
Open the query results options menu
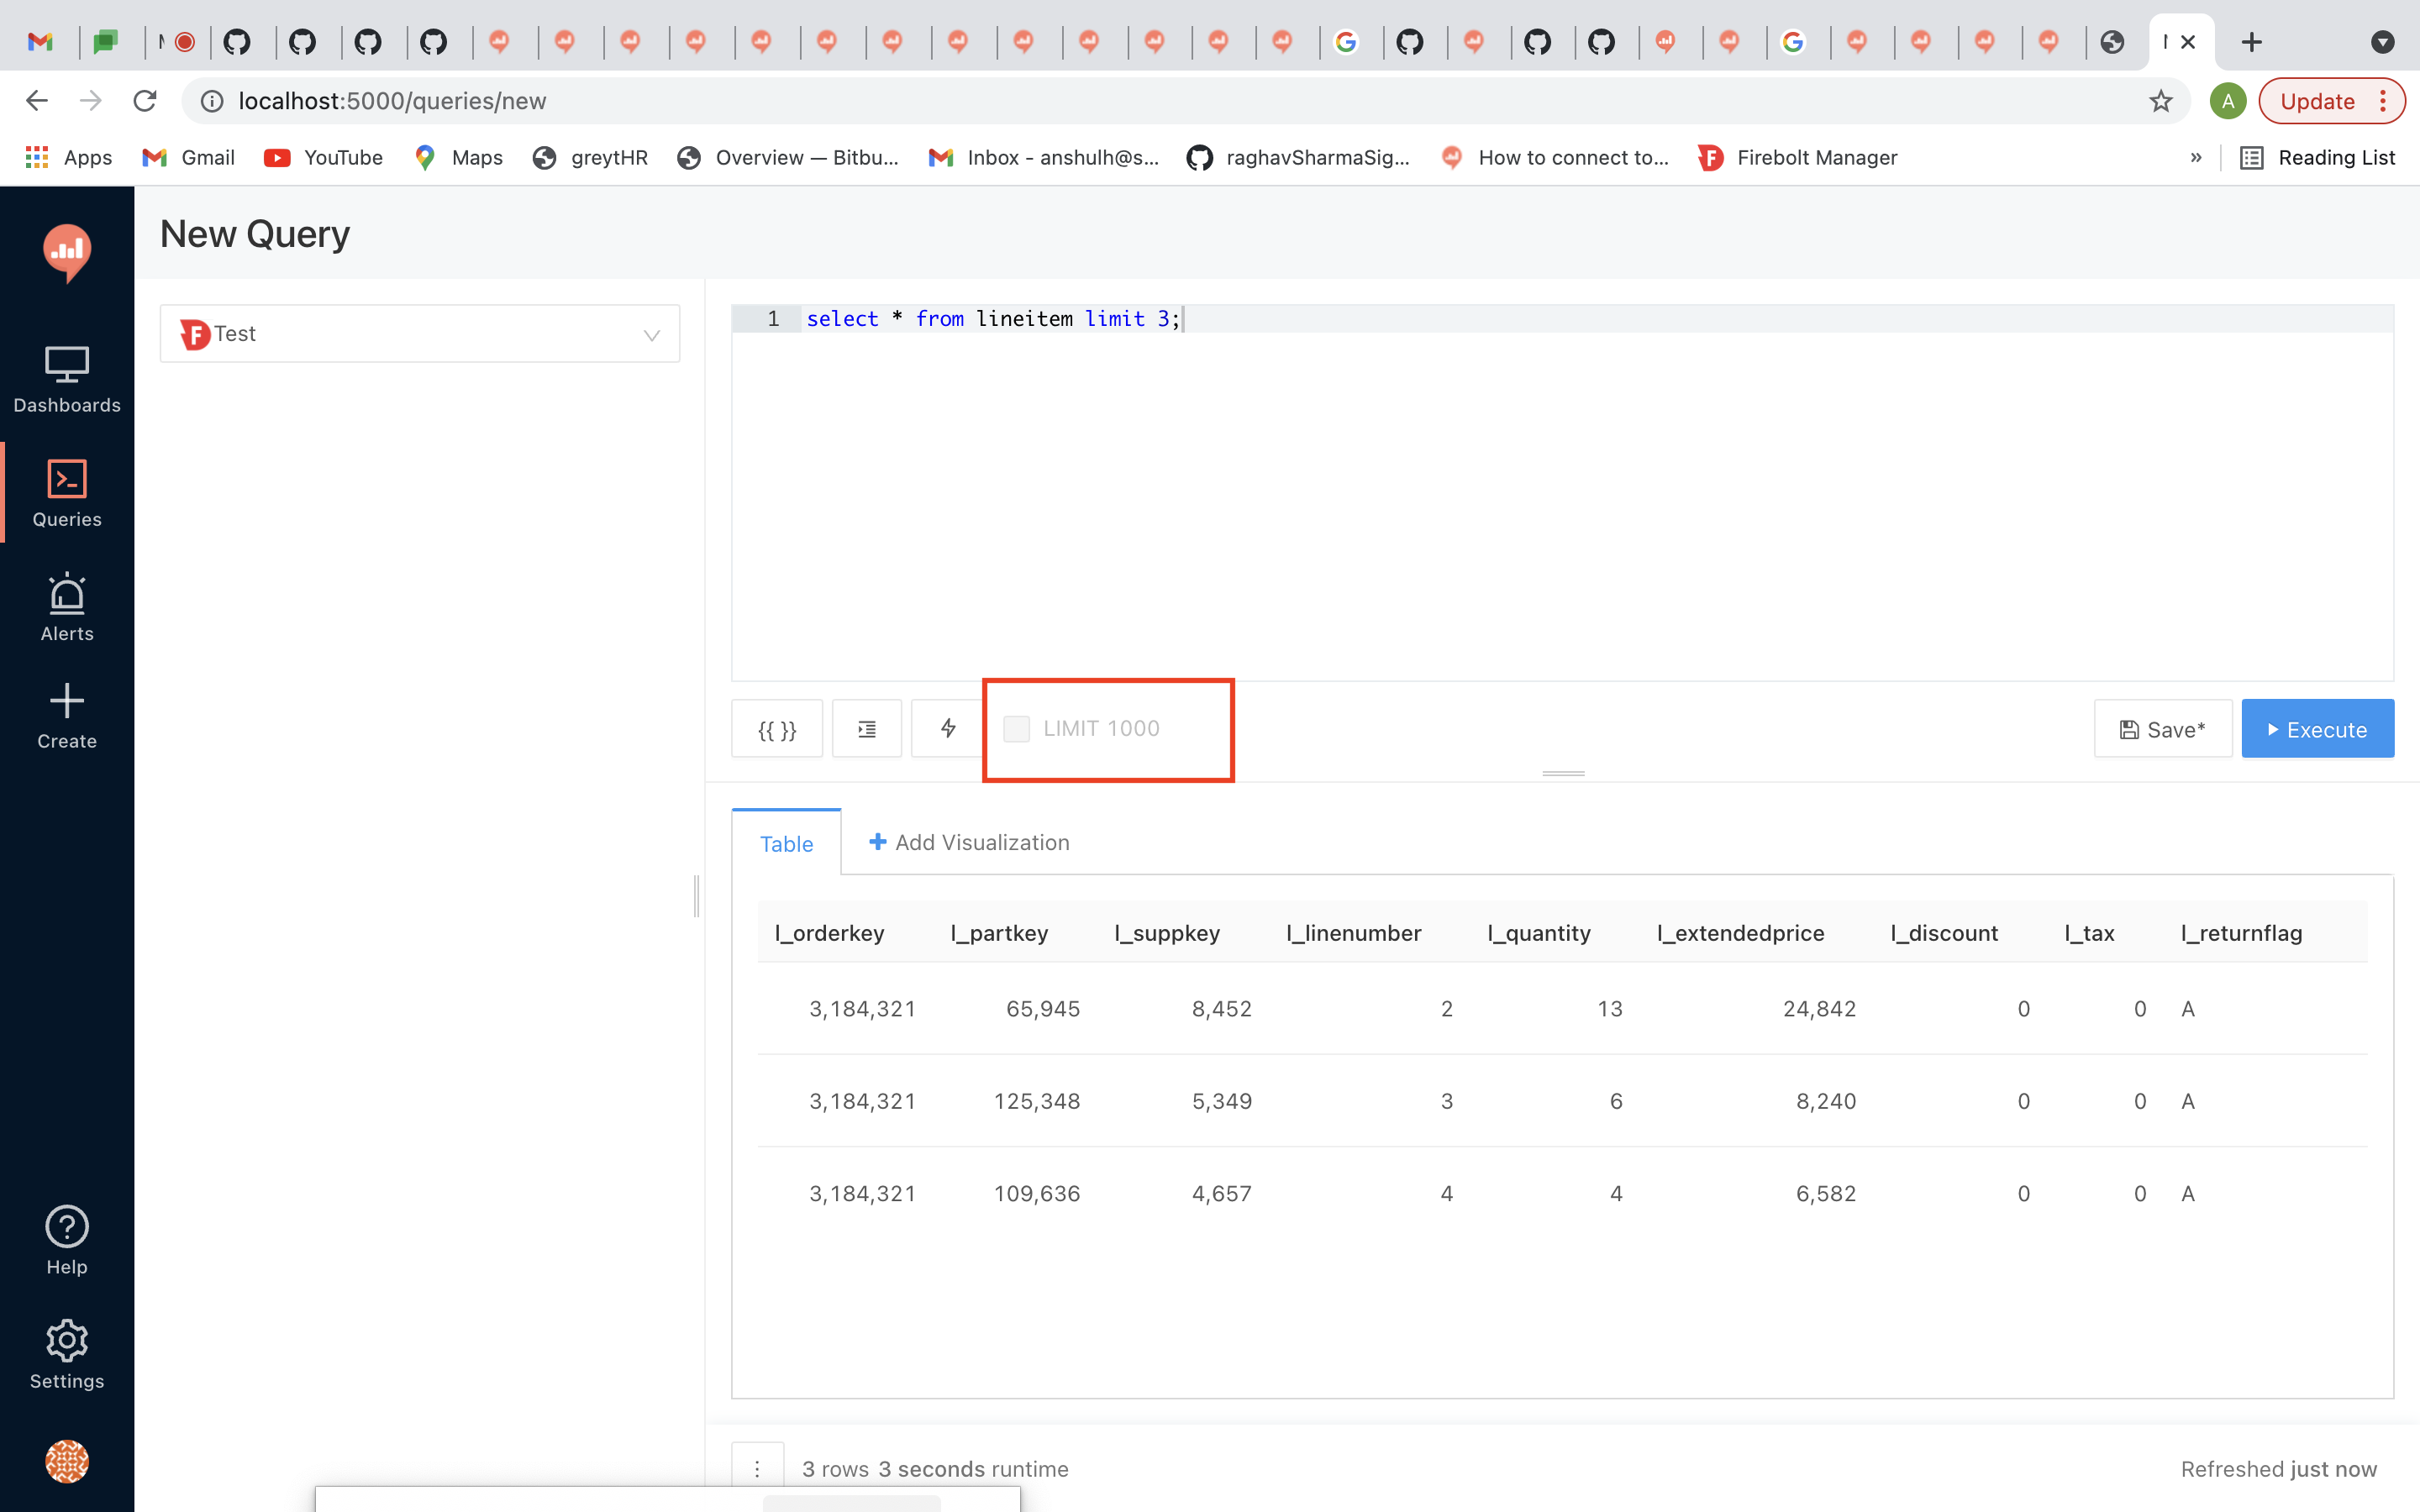pyautogui.click(x=757, y=1468)
